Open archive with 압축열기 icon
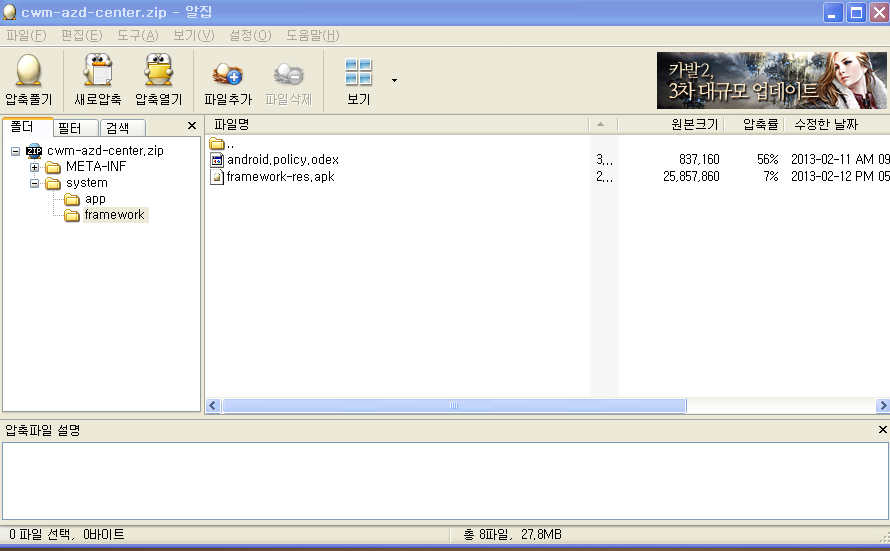The image size is (890, 551). point(158,72)
